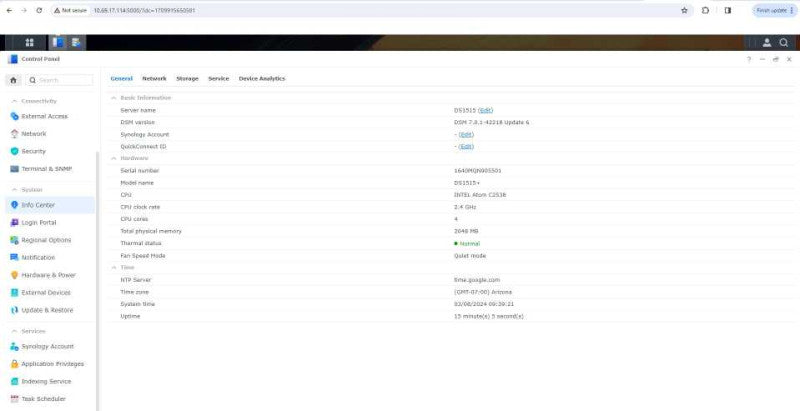Screen dimensions: 800x411
Task: Click the External Devices icon
Action: point(14,293)
